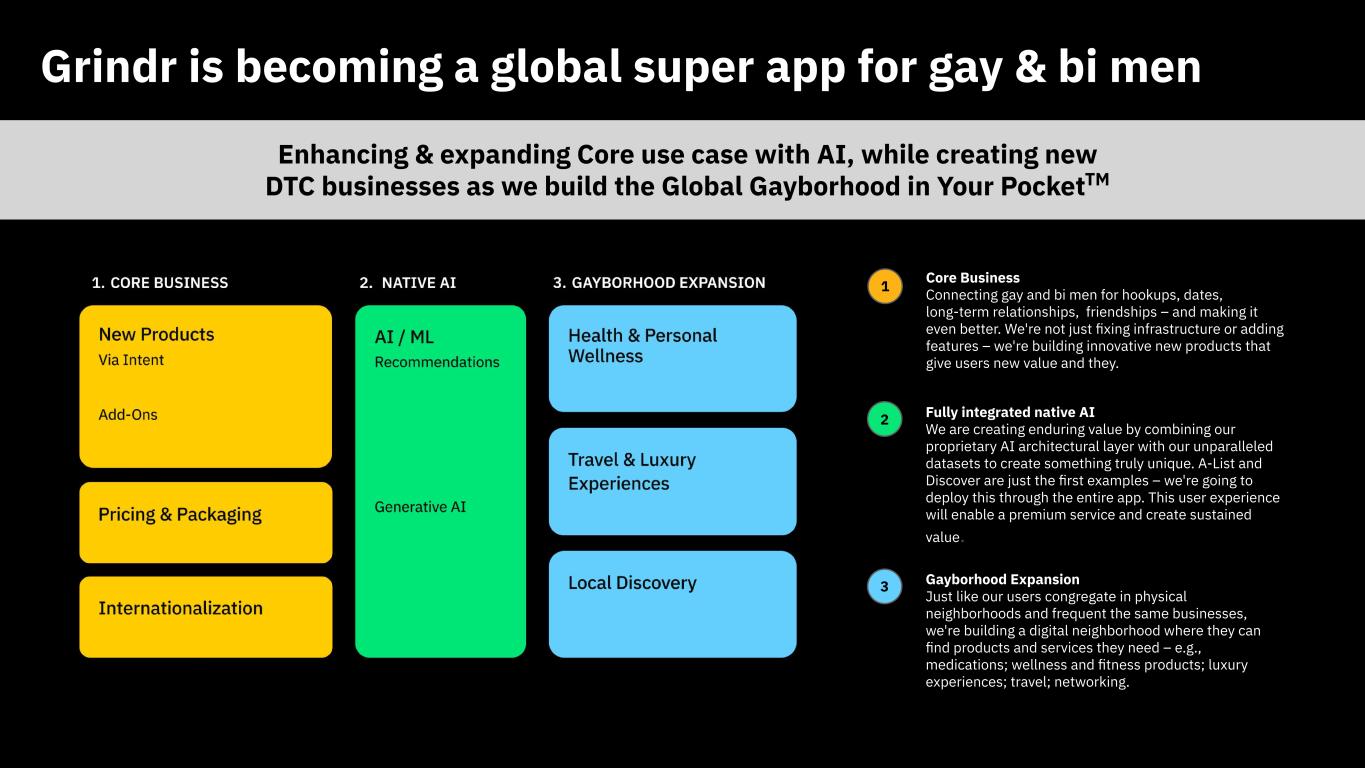This screenshot has width=1365, height=768.
Task: Click the paragraph starting 'Connecting gay and bi men'
Action: tap(1105, 329)
